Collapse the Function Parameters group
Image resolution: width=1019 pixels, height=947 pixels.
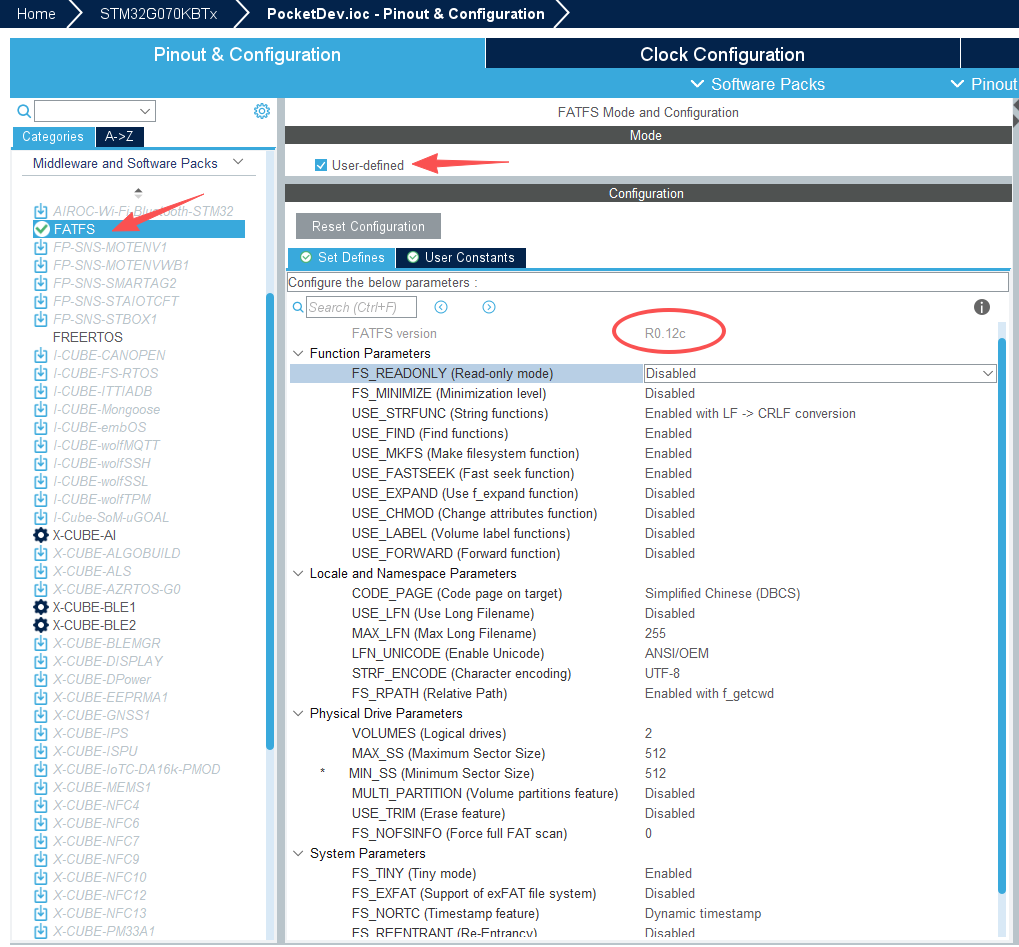(298, 354)
